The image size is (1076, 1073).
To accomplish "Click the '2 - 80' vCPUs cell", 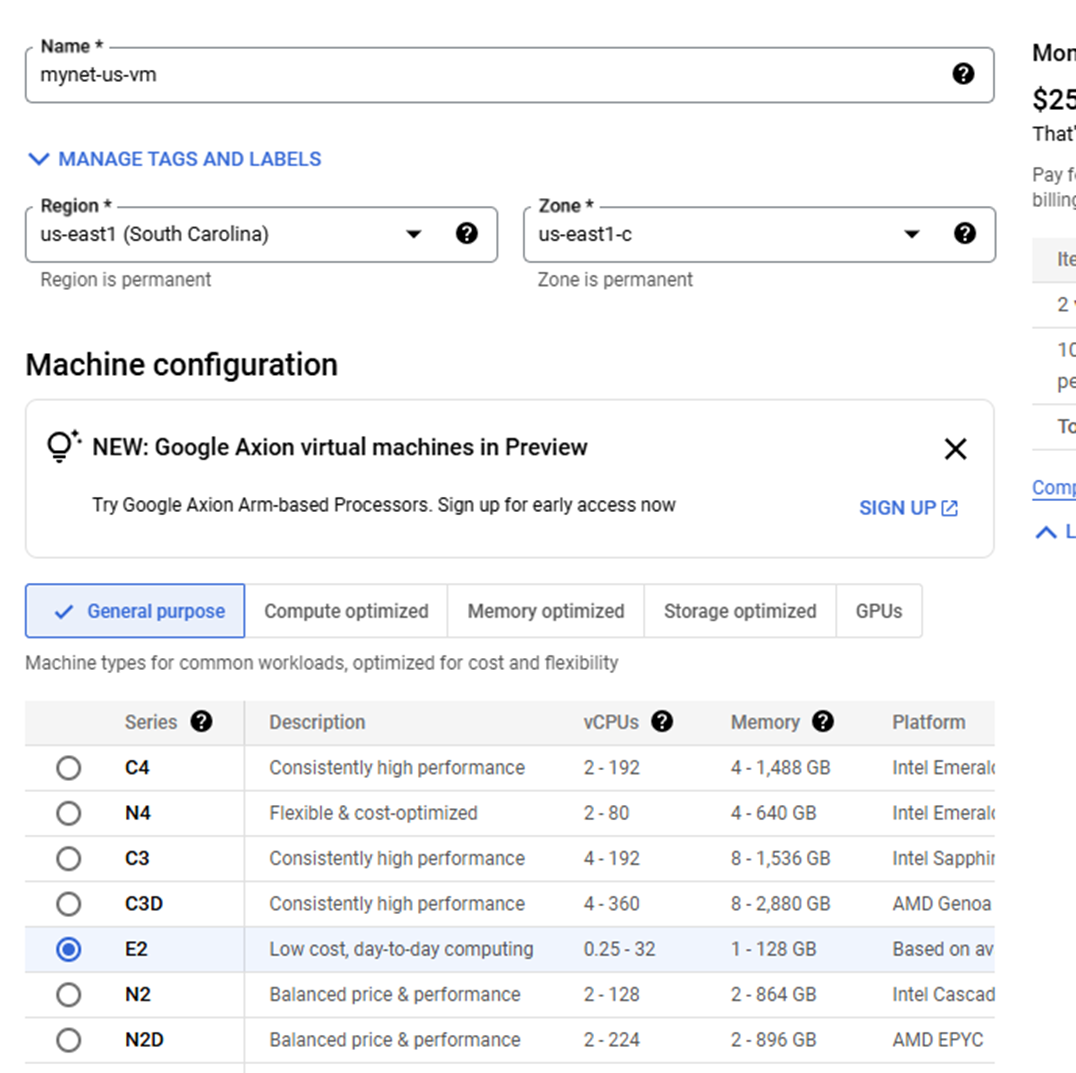I will pos(607,813).
